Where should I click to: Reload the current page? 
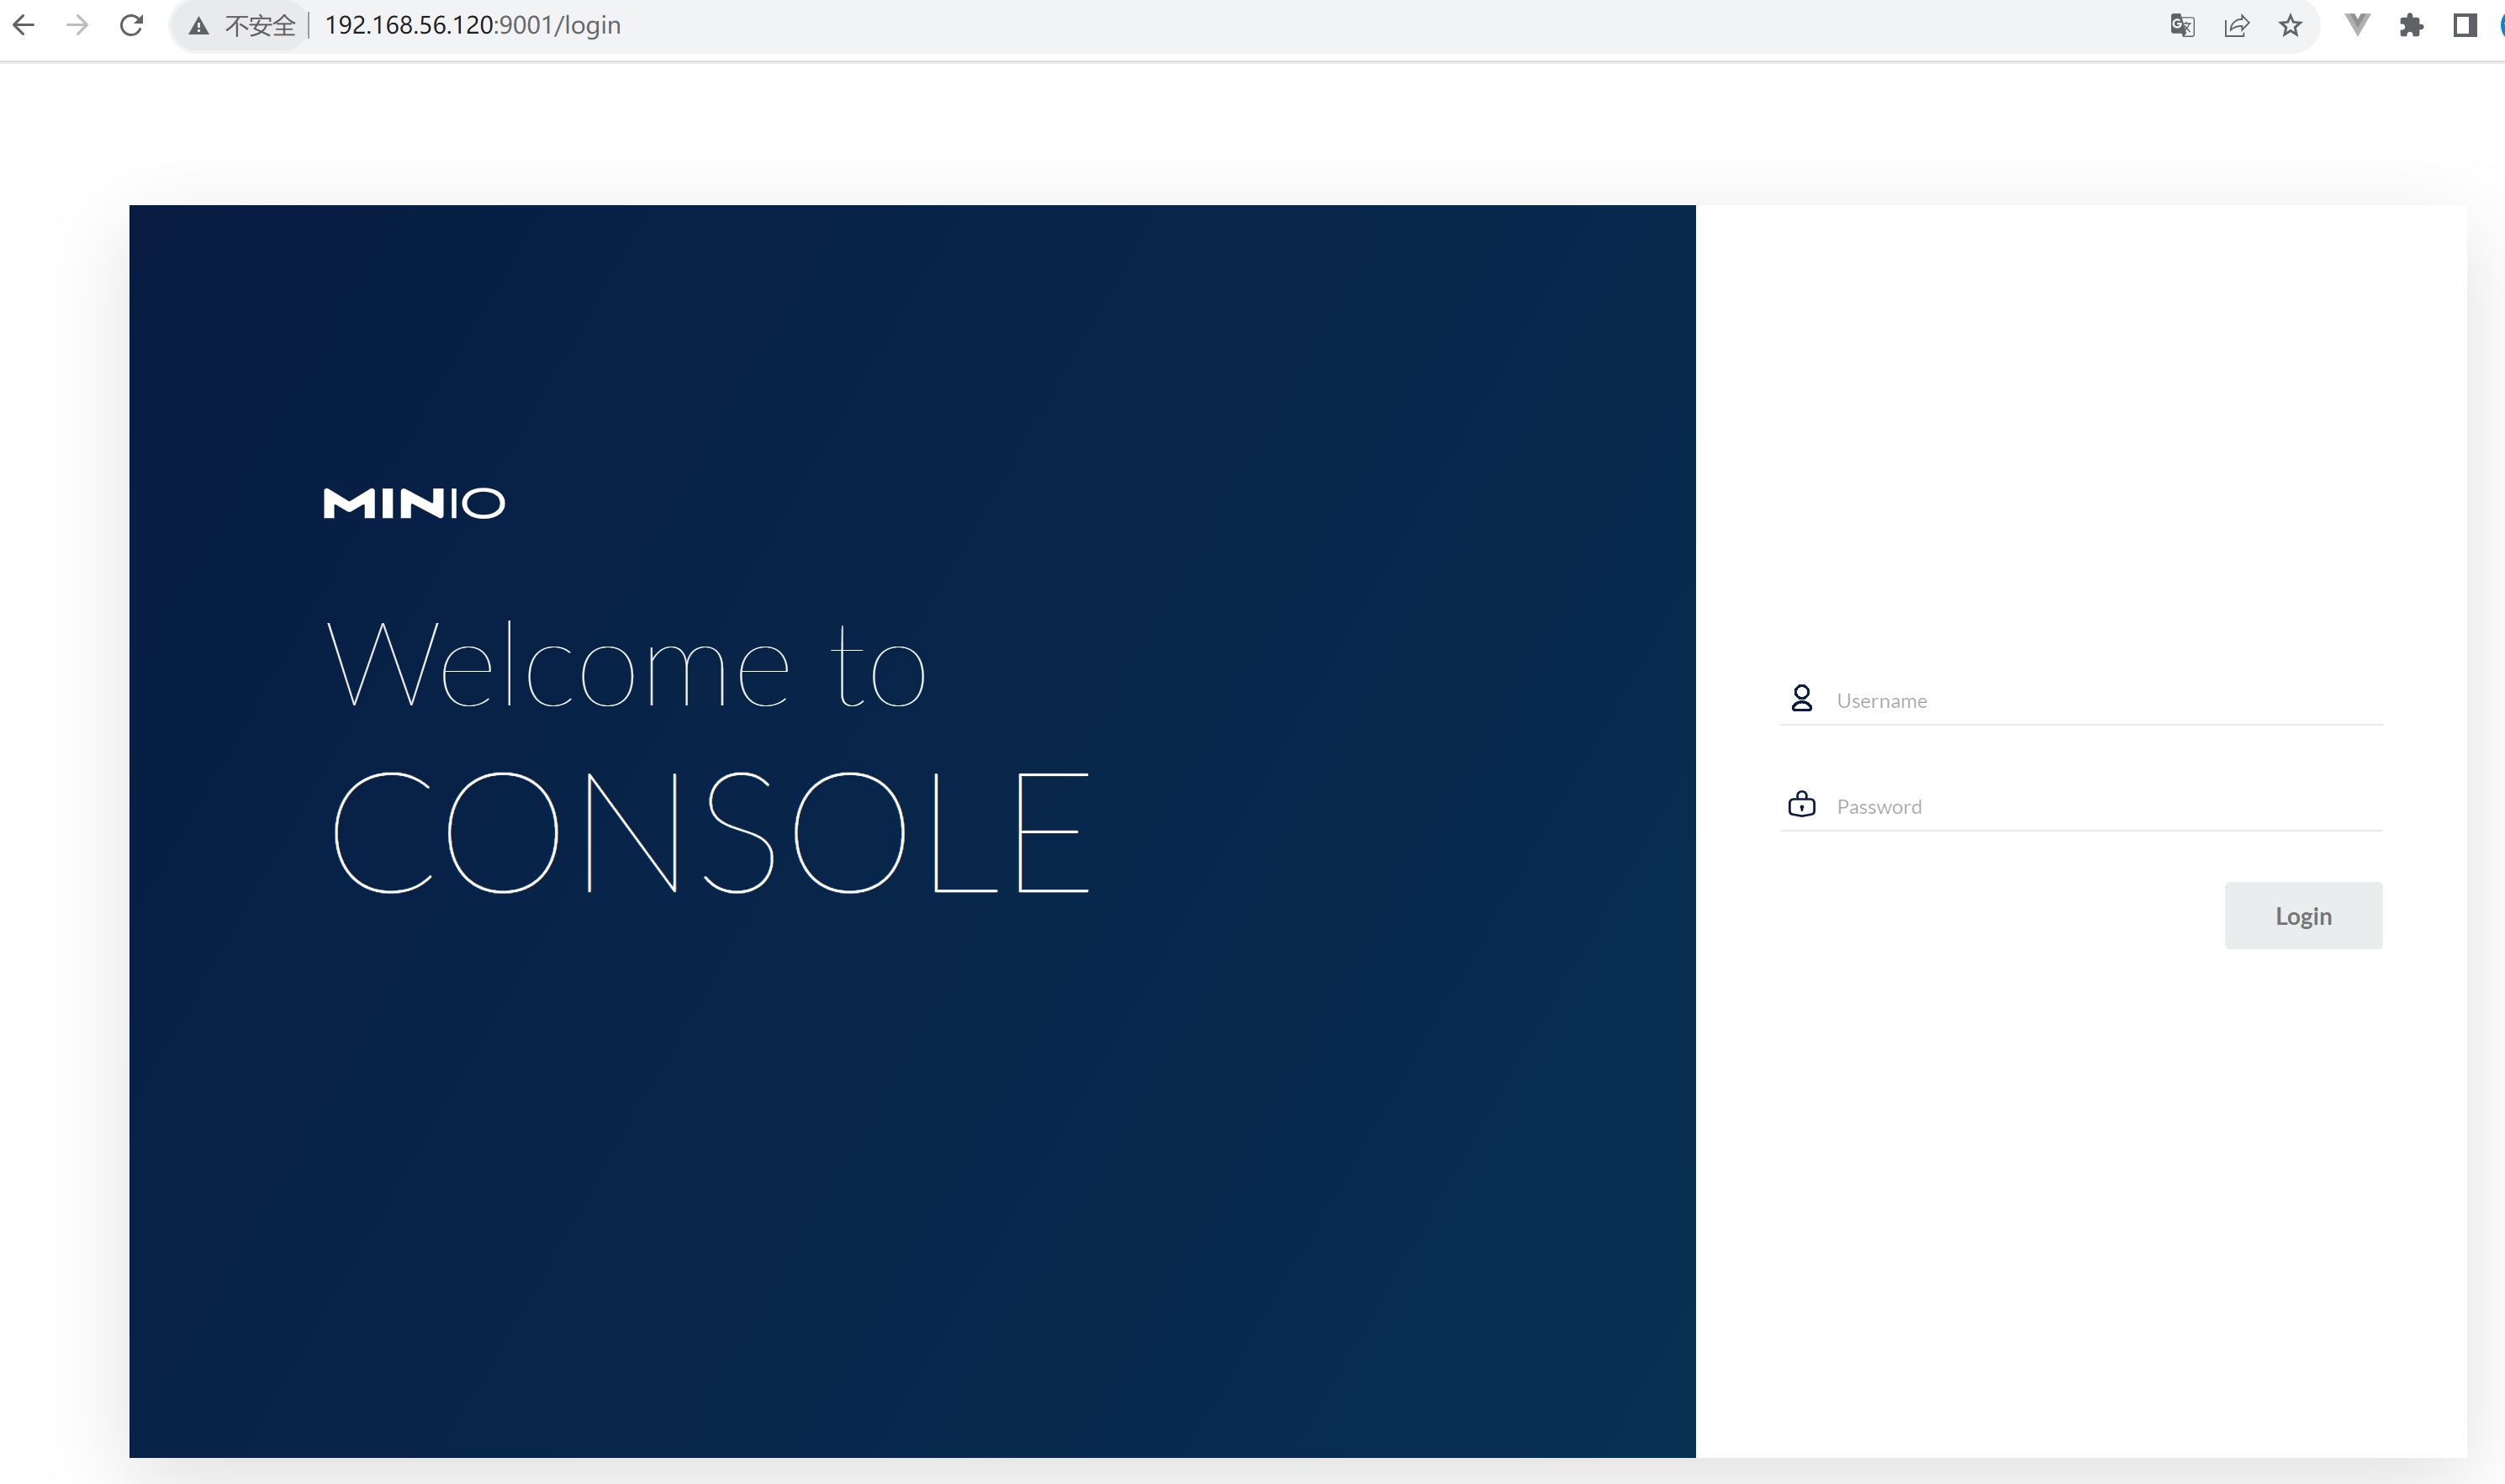click(x=131, y=25)
